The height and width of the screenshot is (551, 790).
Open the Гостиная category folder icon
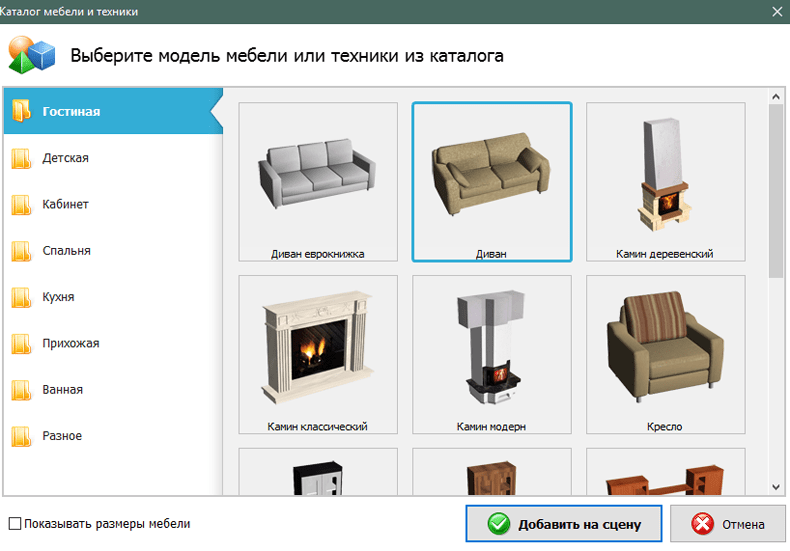21,111
